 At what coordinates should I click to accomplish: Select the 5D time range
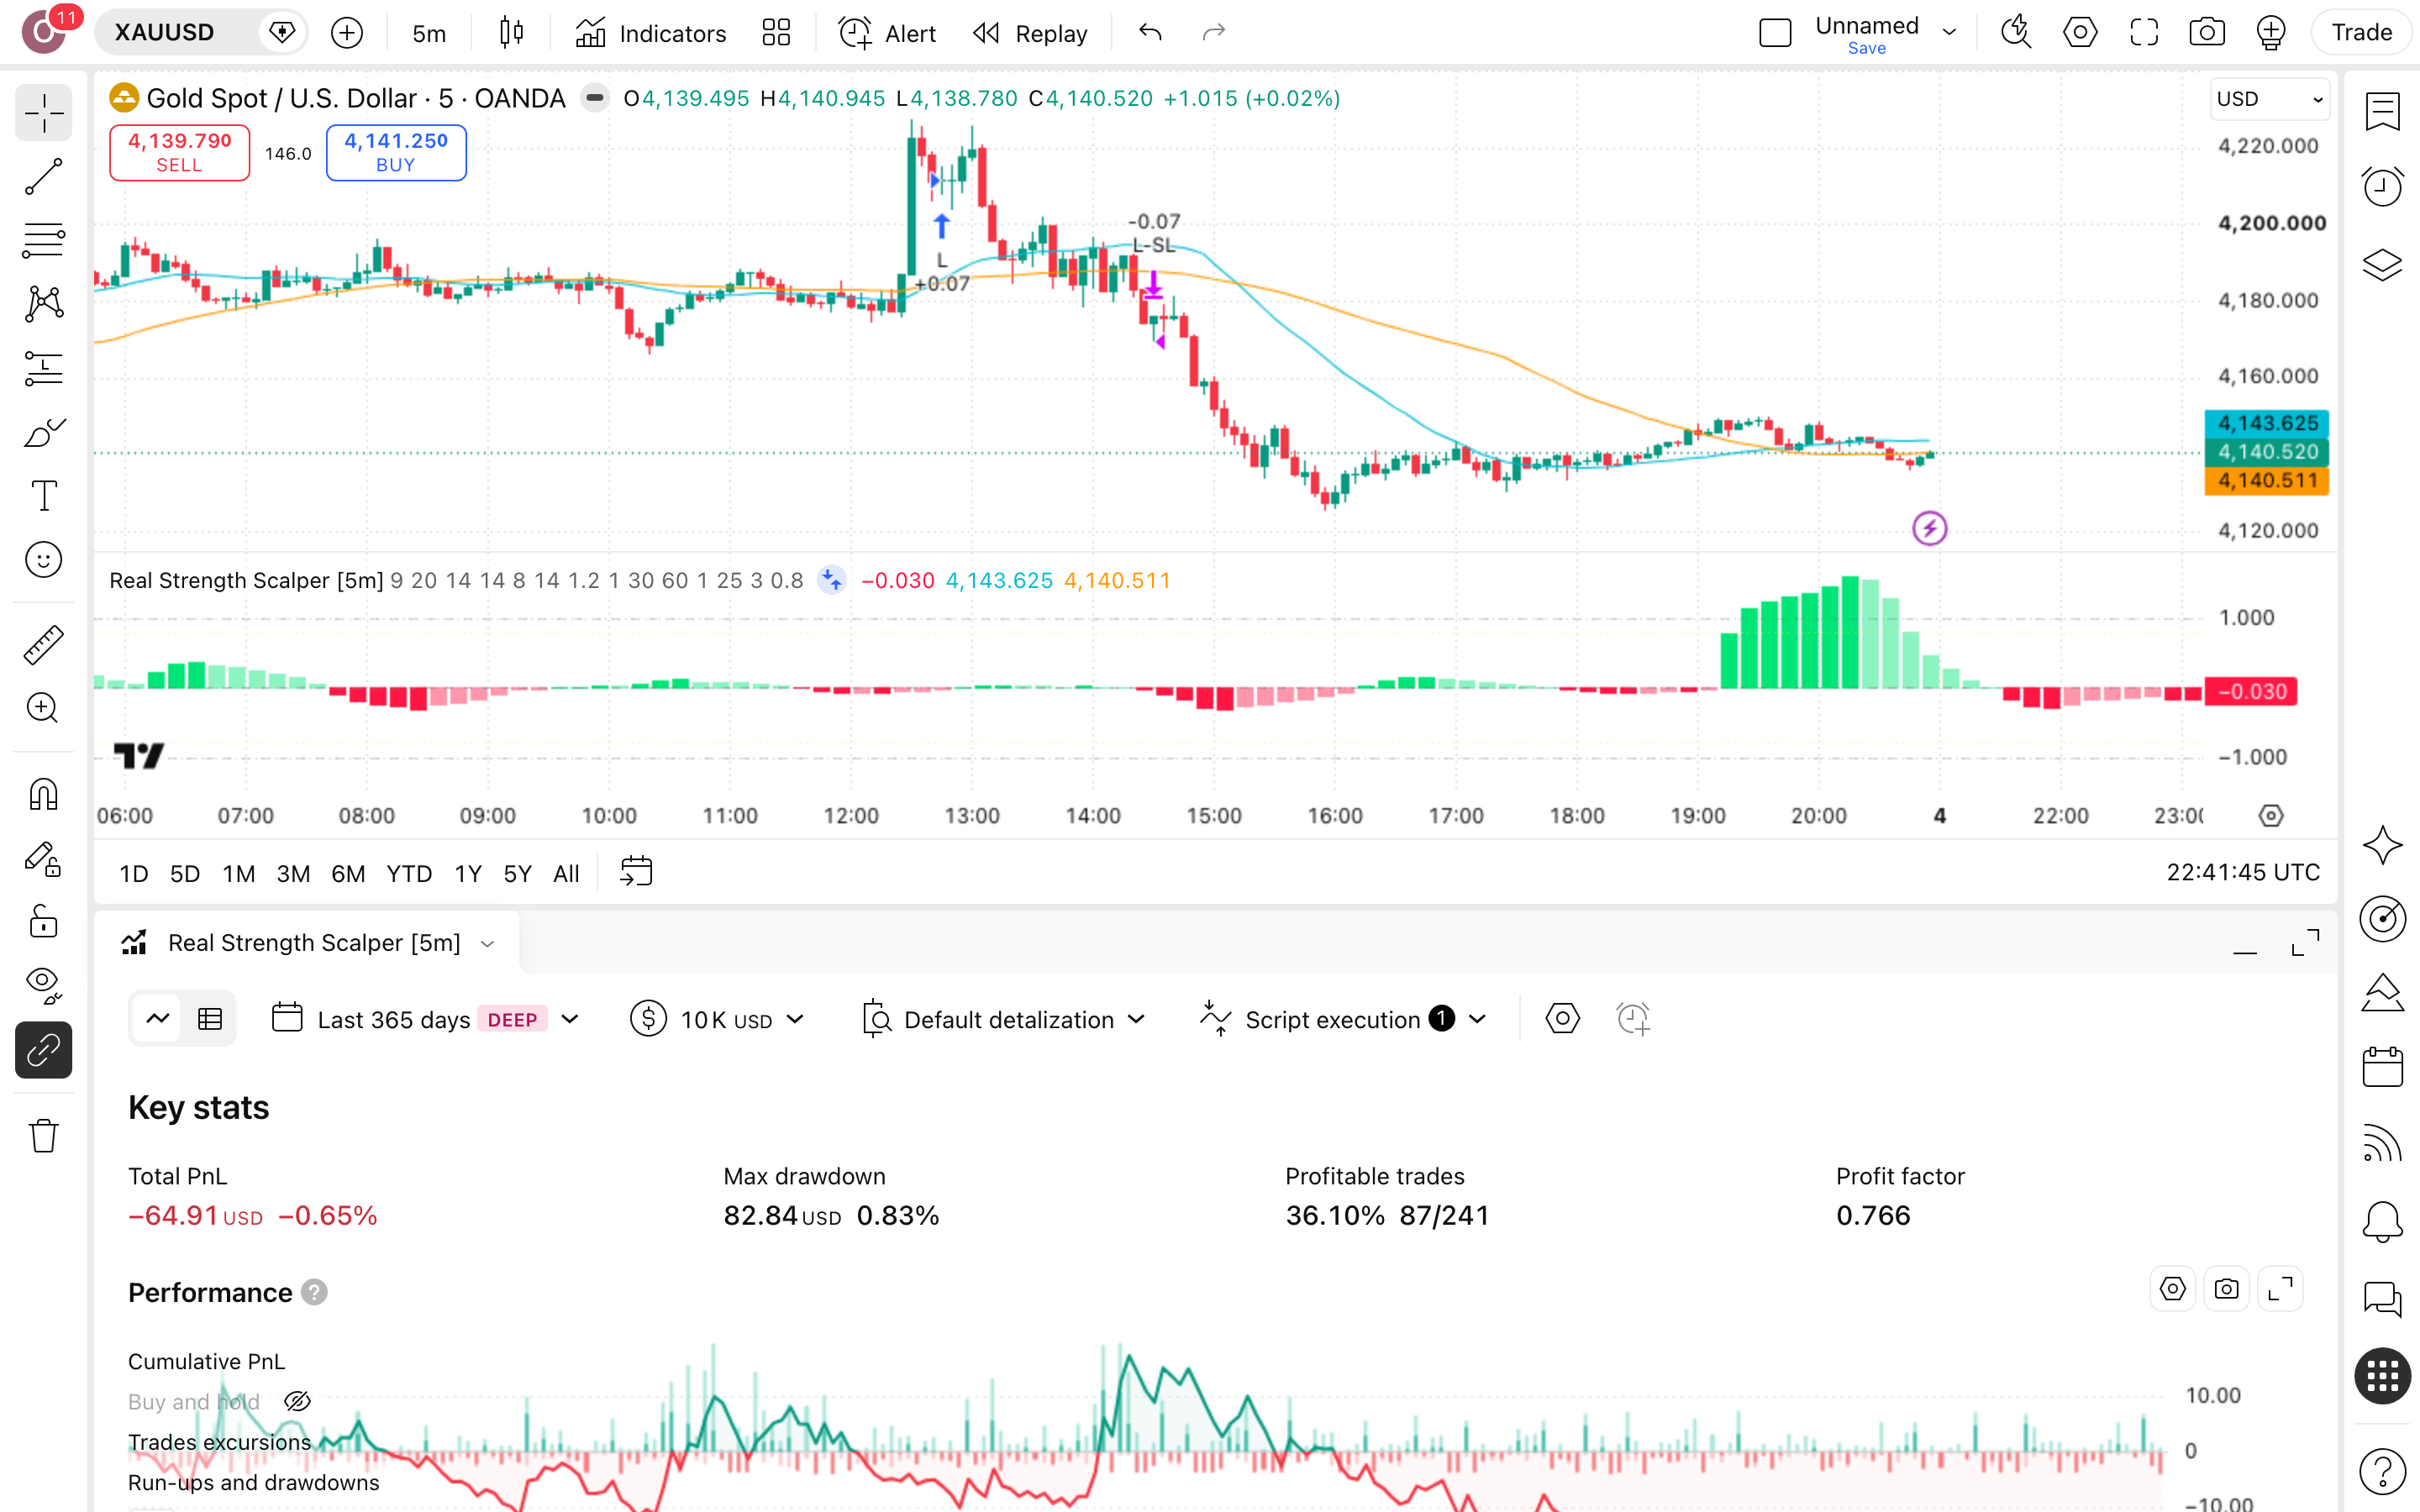tap(185, 874)
